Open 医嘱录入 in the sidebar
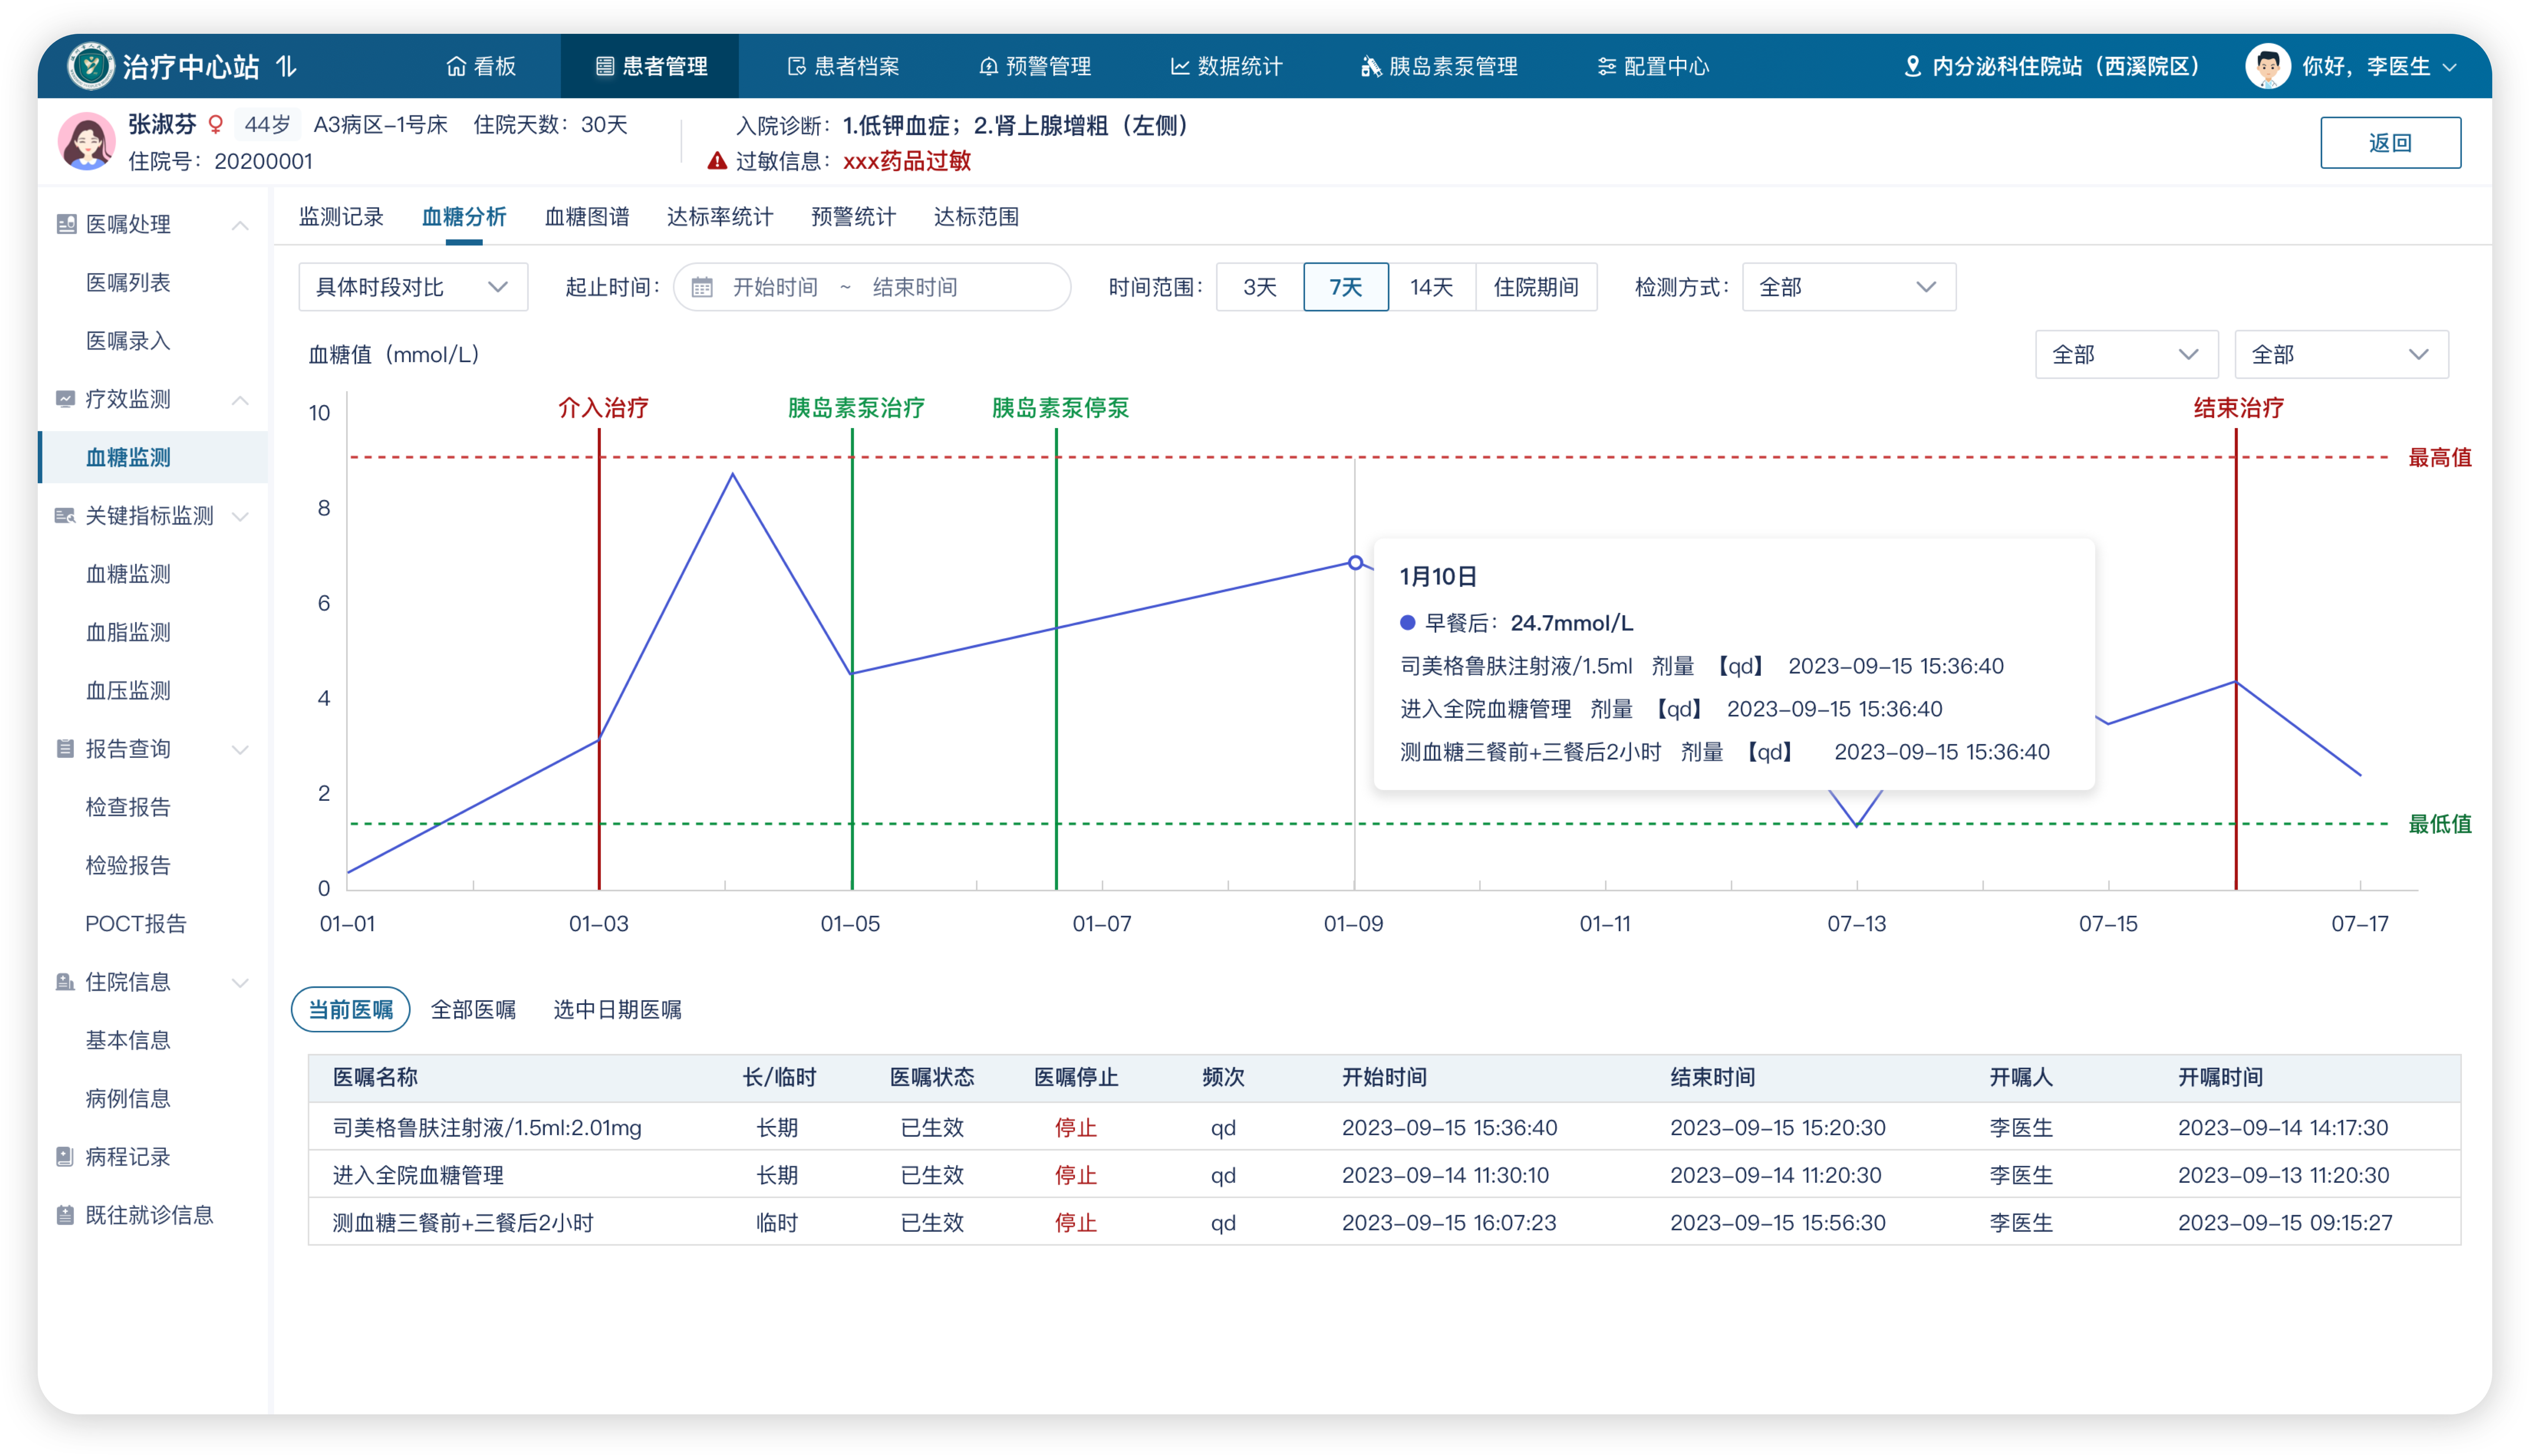The height and width of the screenshot is (1456, 2530). [x=128, y=340]
